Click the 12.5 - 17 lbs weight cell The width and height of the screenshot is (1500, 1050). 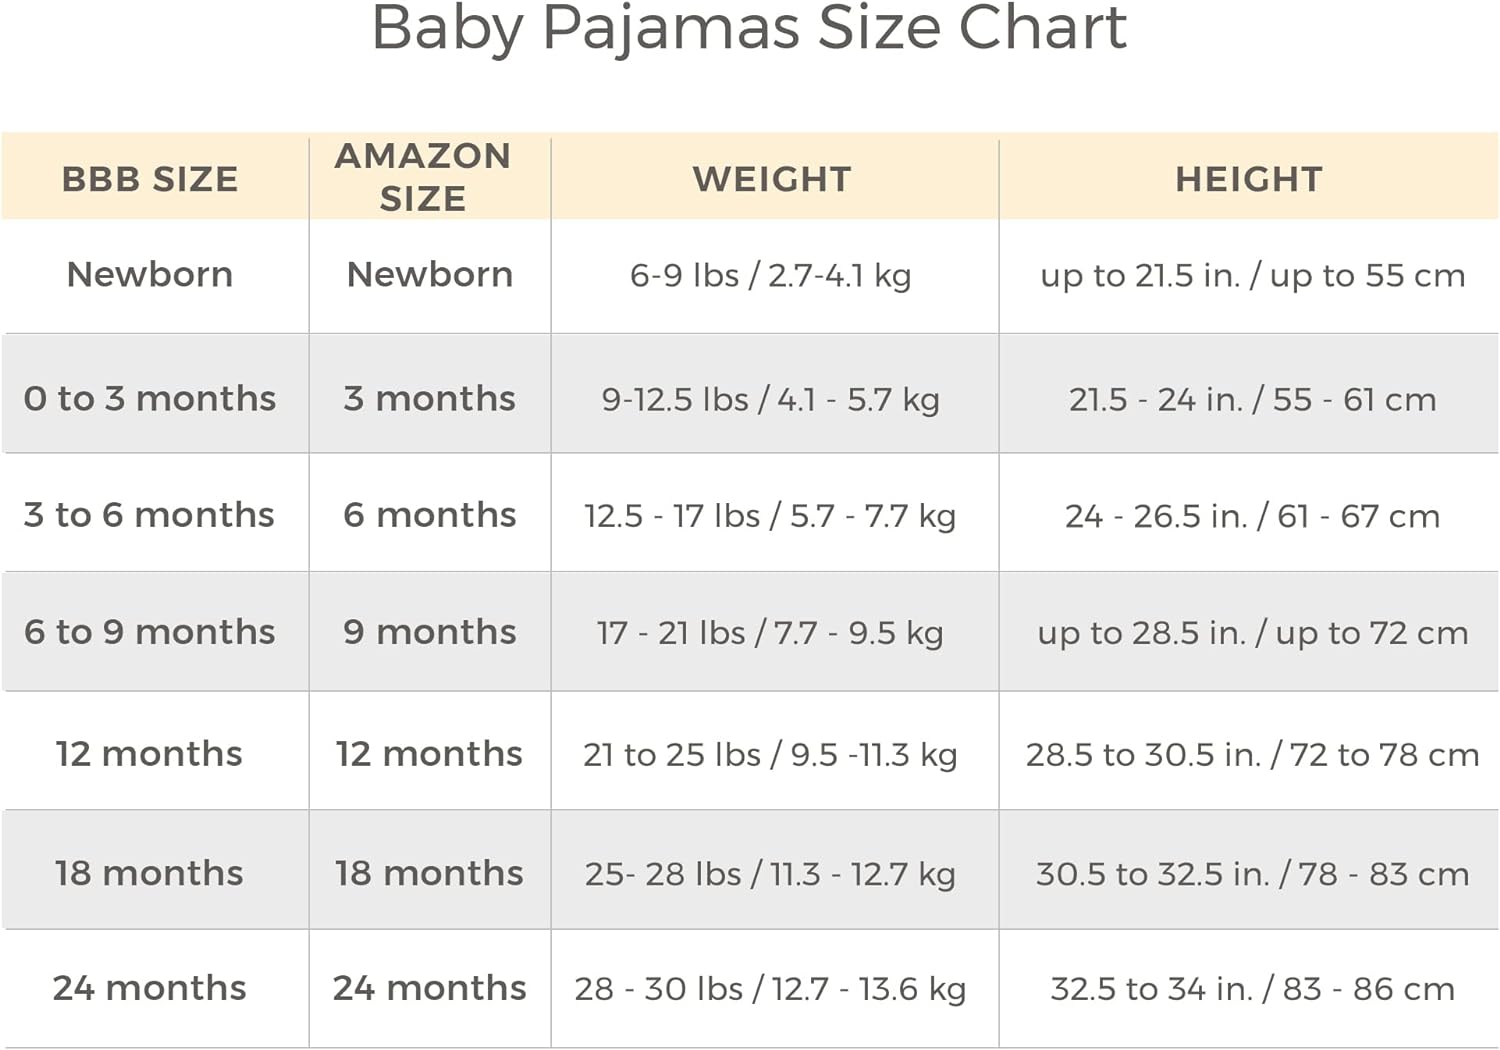pos(770,516)
